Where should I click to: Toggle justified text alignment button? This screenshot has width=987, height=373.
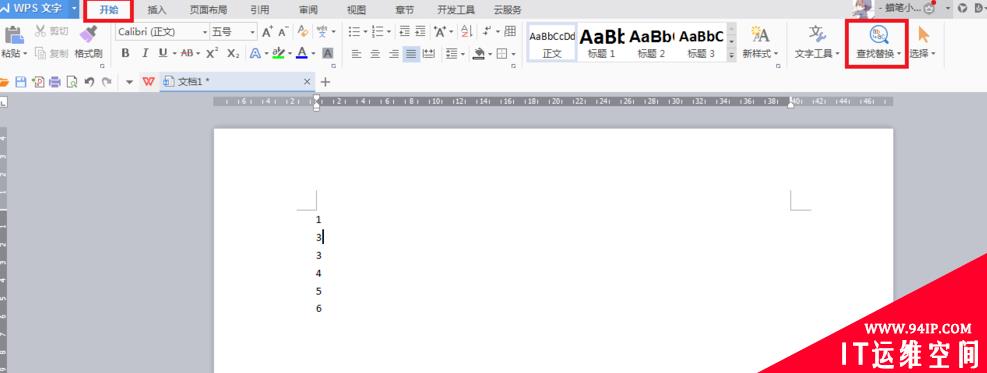pyautogui.click(x=411, y=53)
